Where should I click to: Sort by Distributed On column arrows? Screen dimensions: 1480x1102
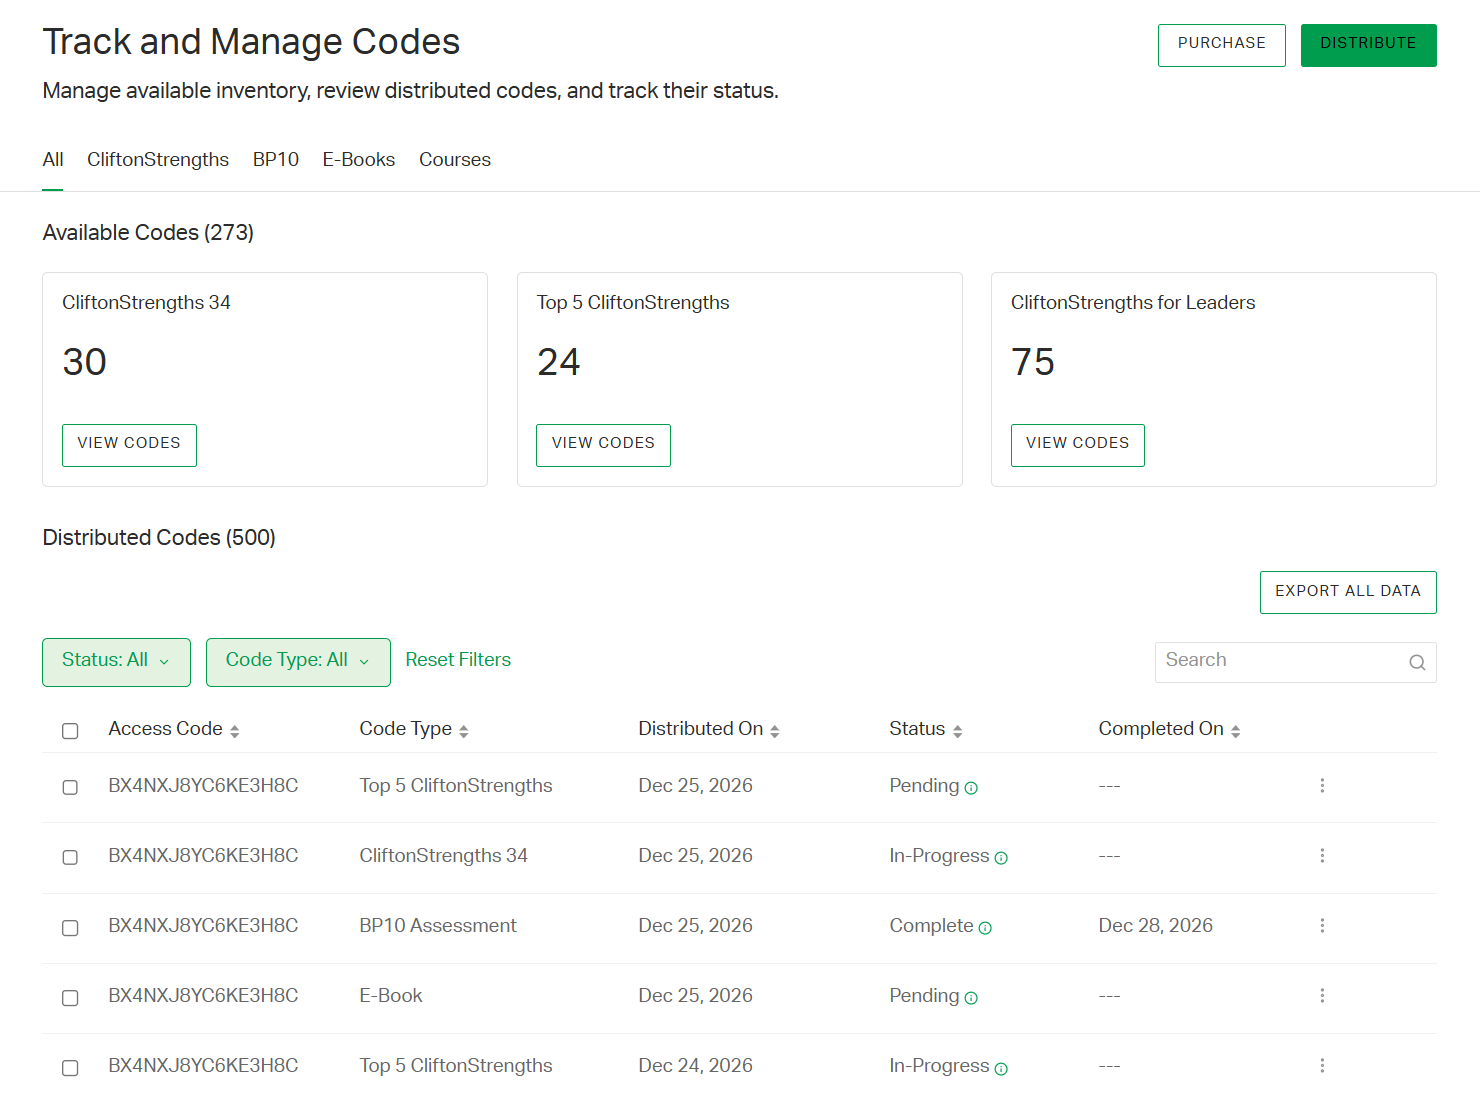[774, 731]
